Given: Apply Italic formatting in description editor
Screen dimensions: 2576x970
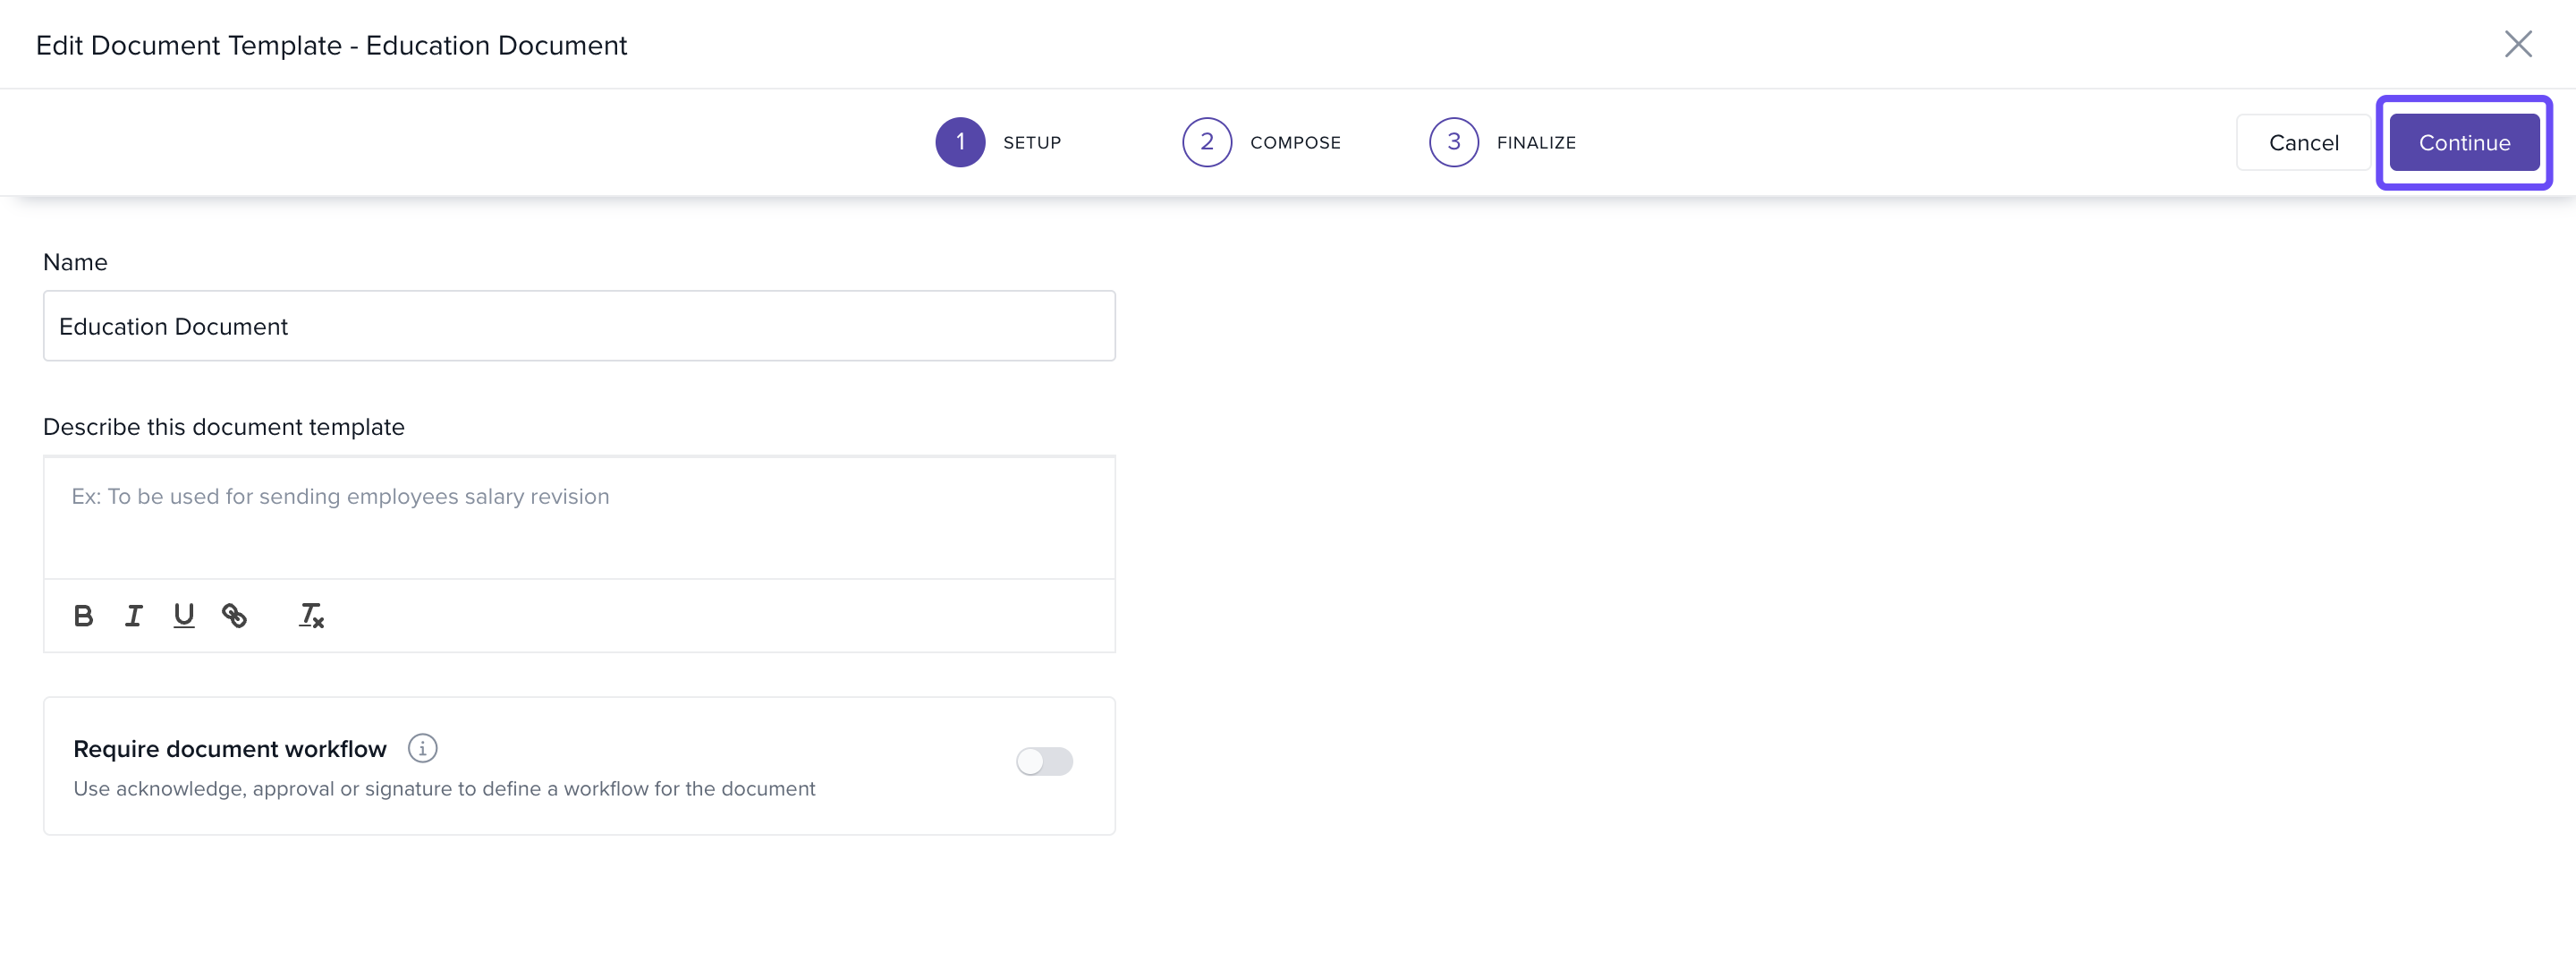Looking at the screenshot, I should click(x=133, y=616).
